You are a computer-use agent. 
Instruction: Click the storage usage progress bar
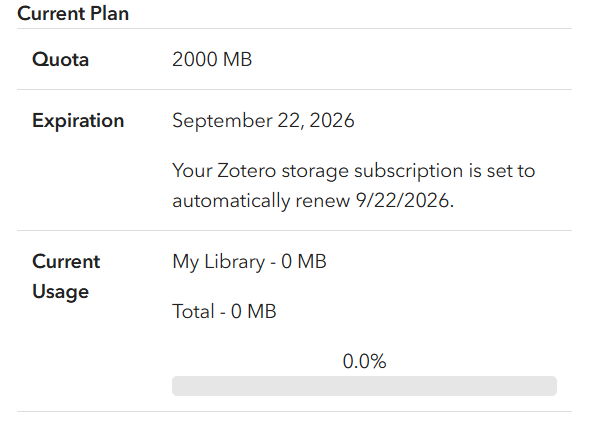tap(364, 386)
